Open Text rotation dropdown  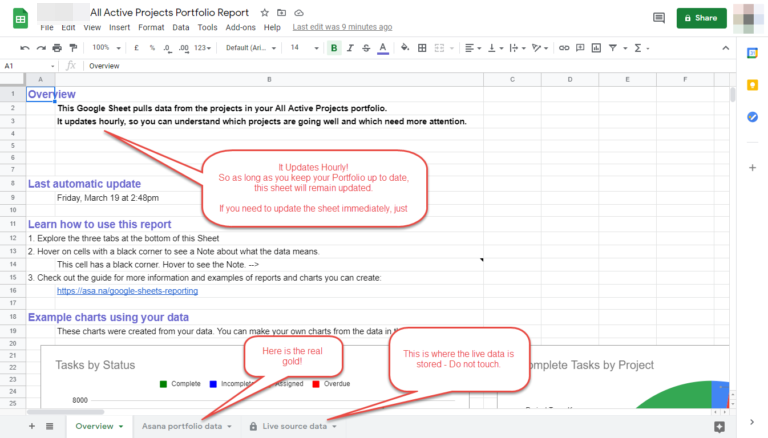(540, 48)
